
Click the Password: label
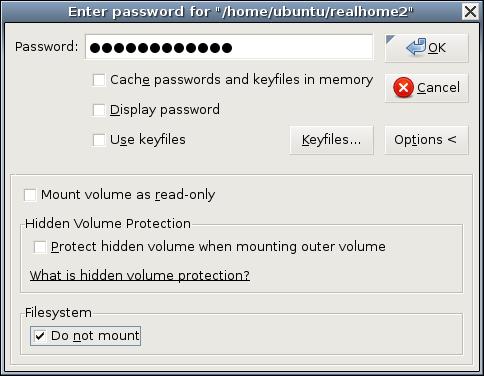(47, 47)
